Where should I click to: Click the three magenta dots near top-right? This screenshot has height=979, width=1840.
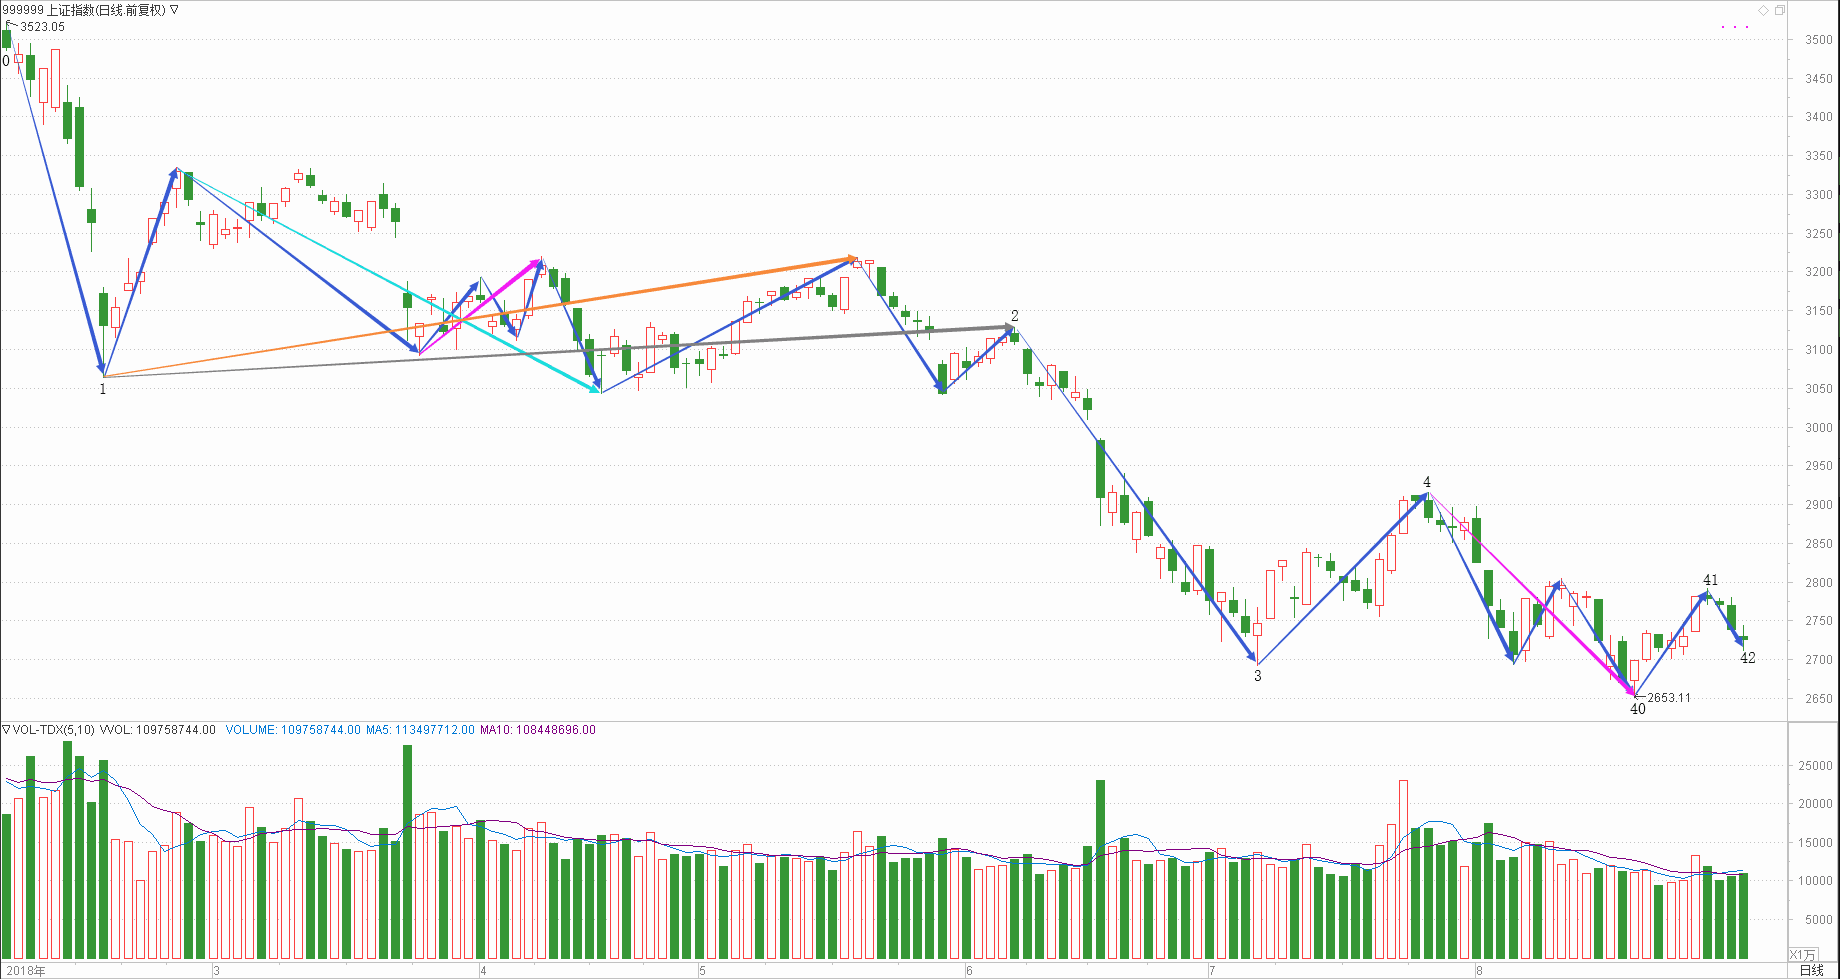1735,27
